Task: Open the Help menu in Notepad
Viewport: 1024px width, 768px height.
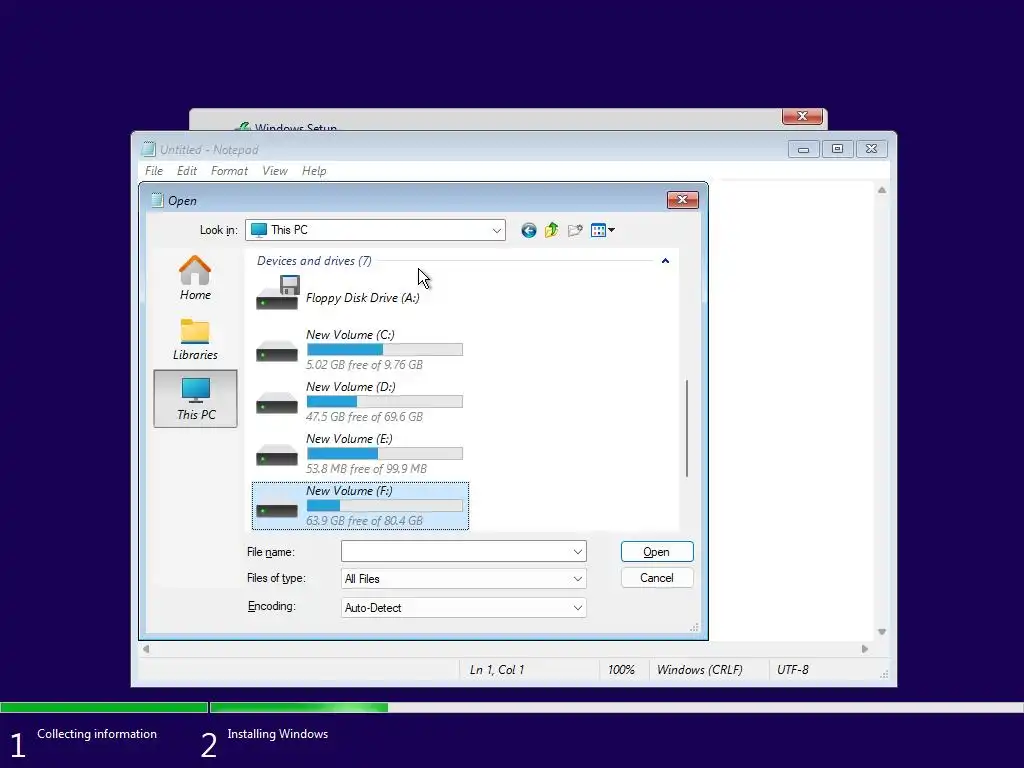Action: tap(314, 170)
